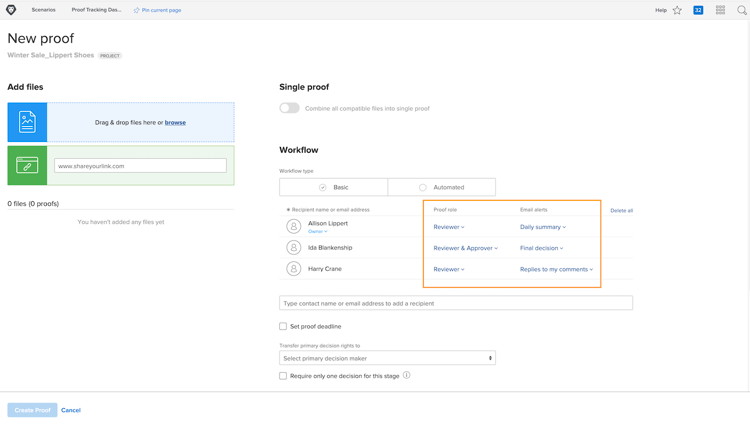Click the search magnifier icon

[742, 10]
